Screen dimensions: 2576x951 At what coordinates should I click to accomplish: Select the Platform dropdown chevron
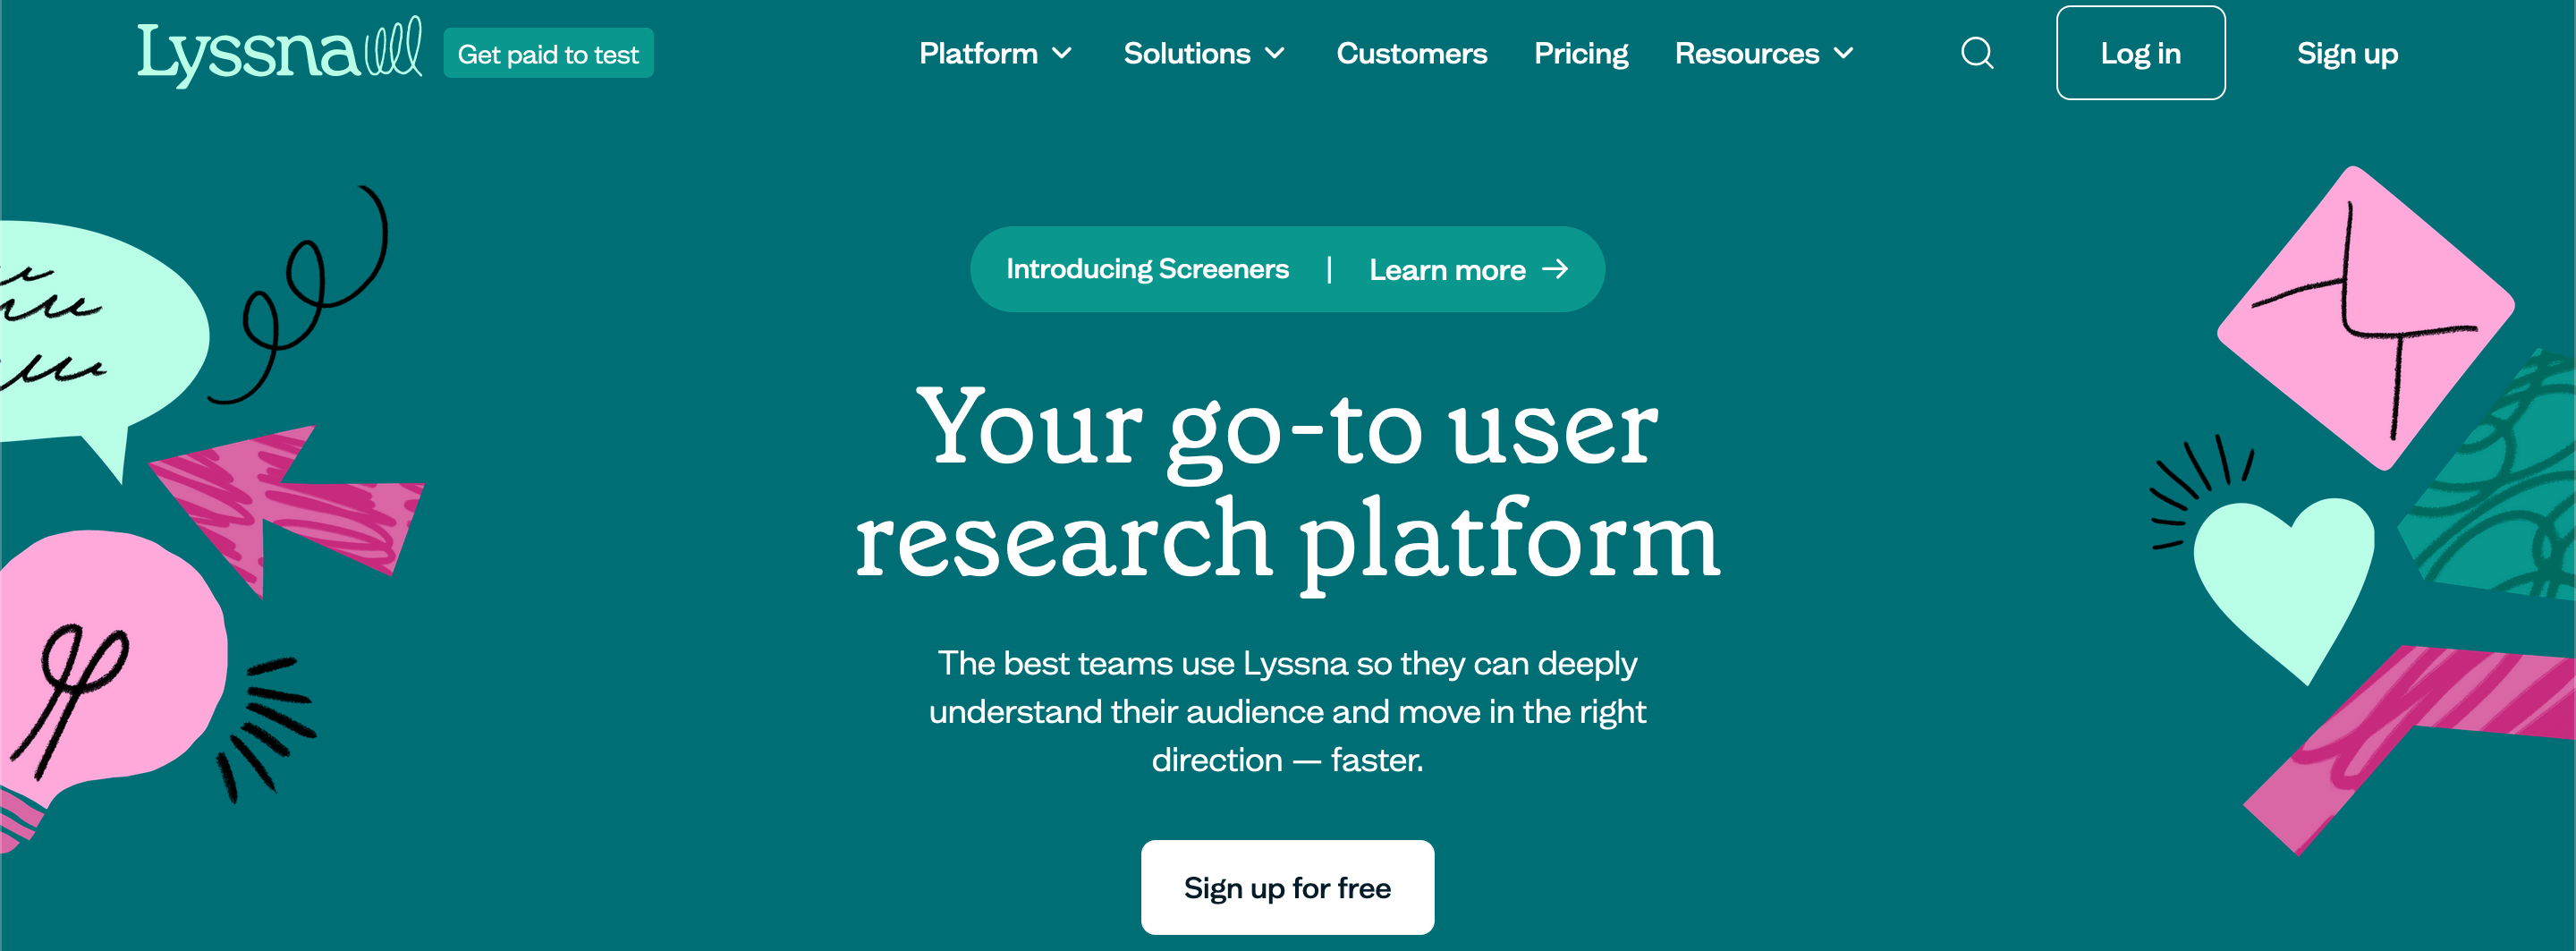(x=1063, y=55)
